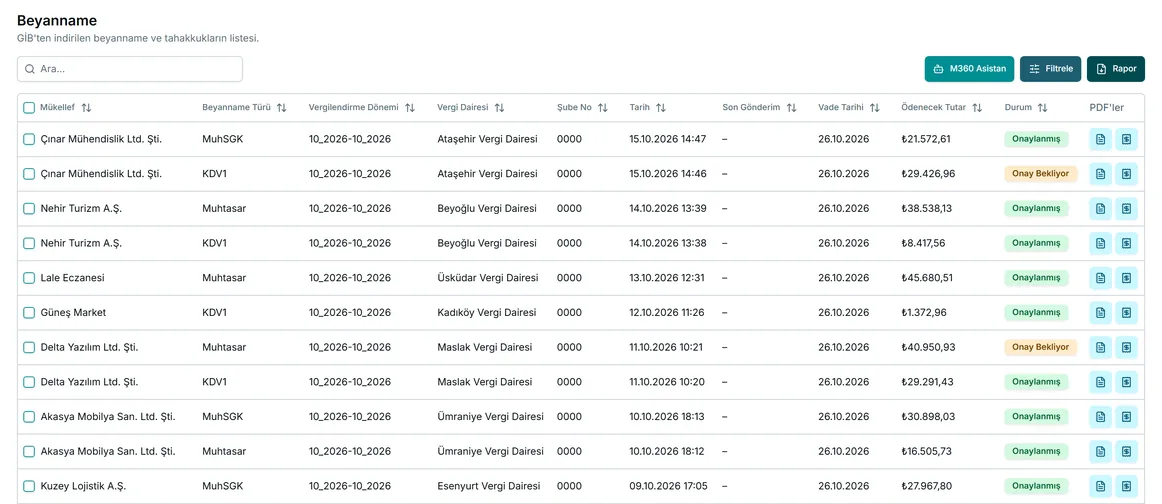Check the Çınar Mühendislik MuhSGK row checkbox
The width and height of the screenshot is (1162, 504).
click(29, 139)
